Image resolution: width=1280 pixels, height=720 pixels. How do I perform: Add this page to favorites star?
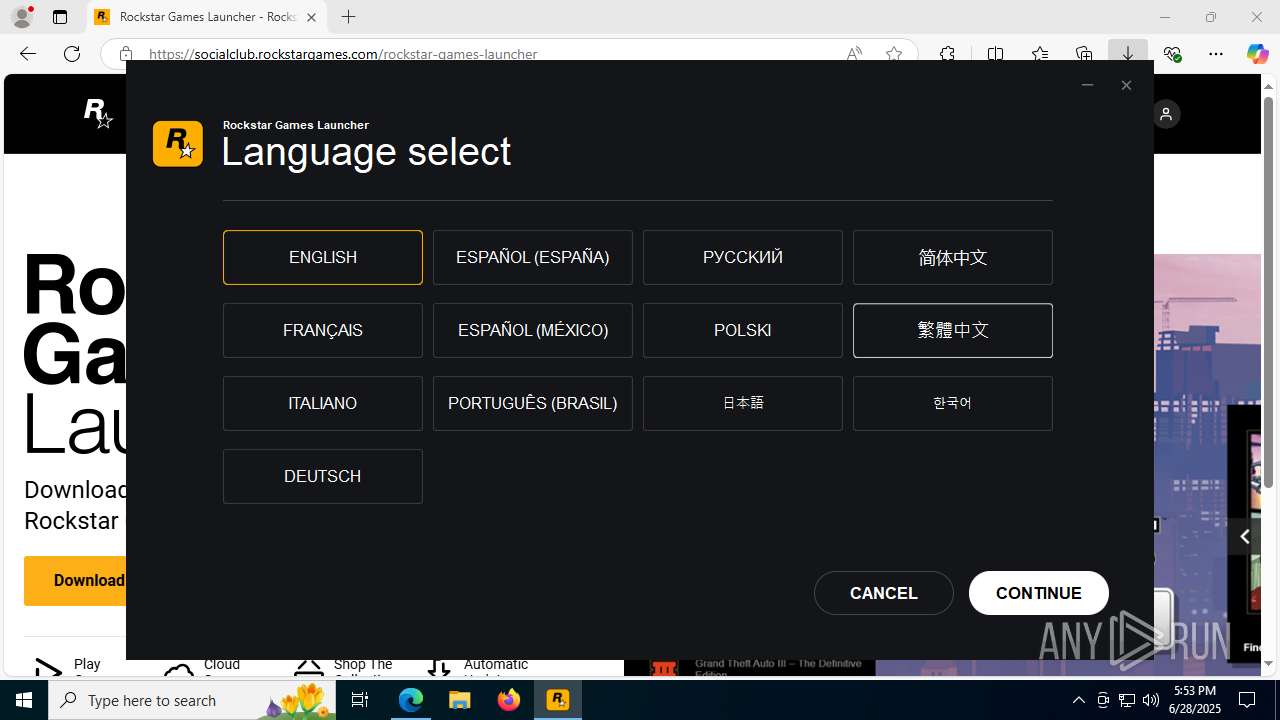point(894,54)
